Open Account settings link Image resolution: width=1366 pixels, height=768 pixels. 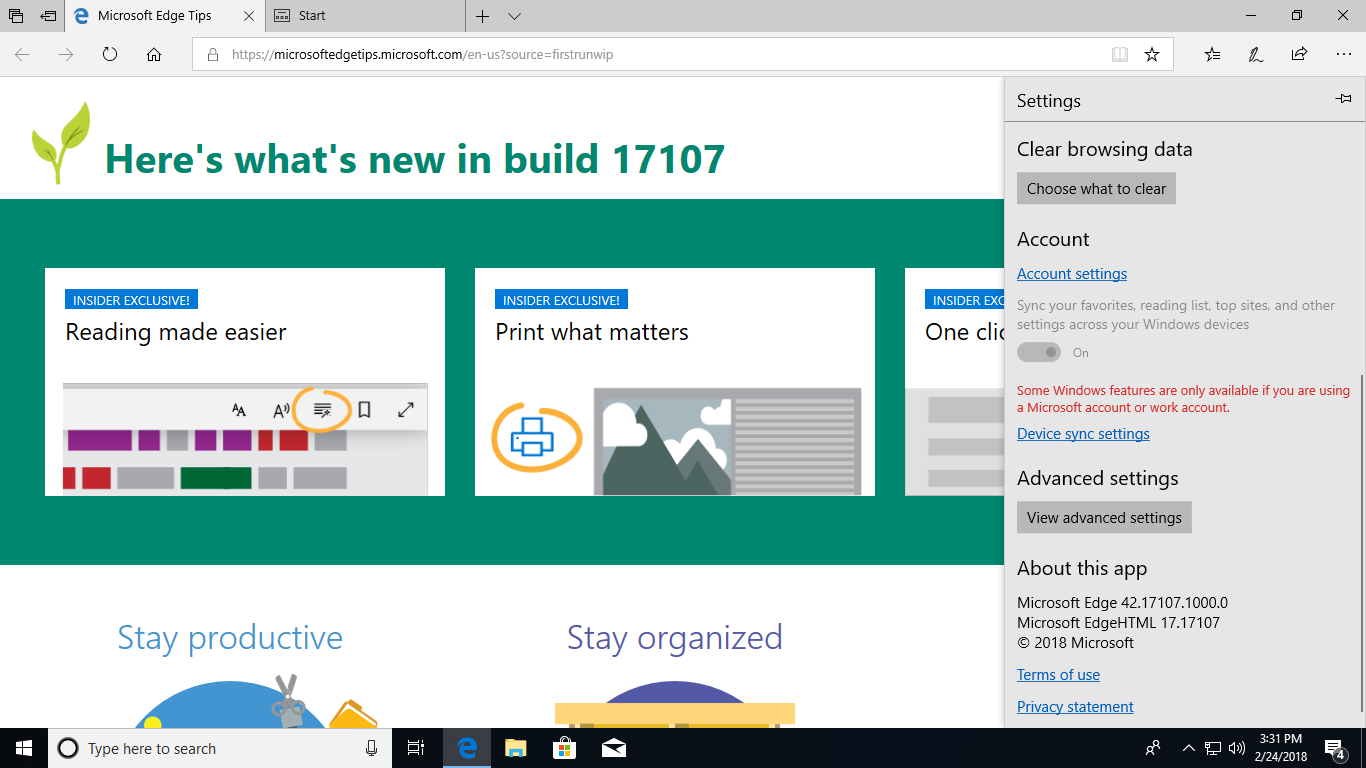(1072, 274)
